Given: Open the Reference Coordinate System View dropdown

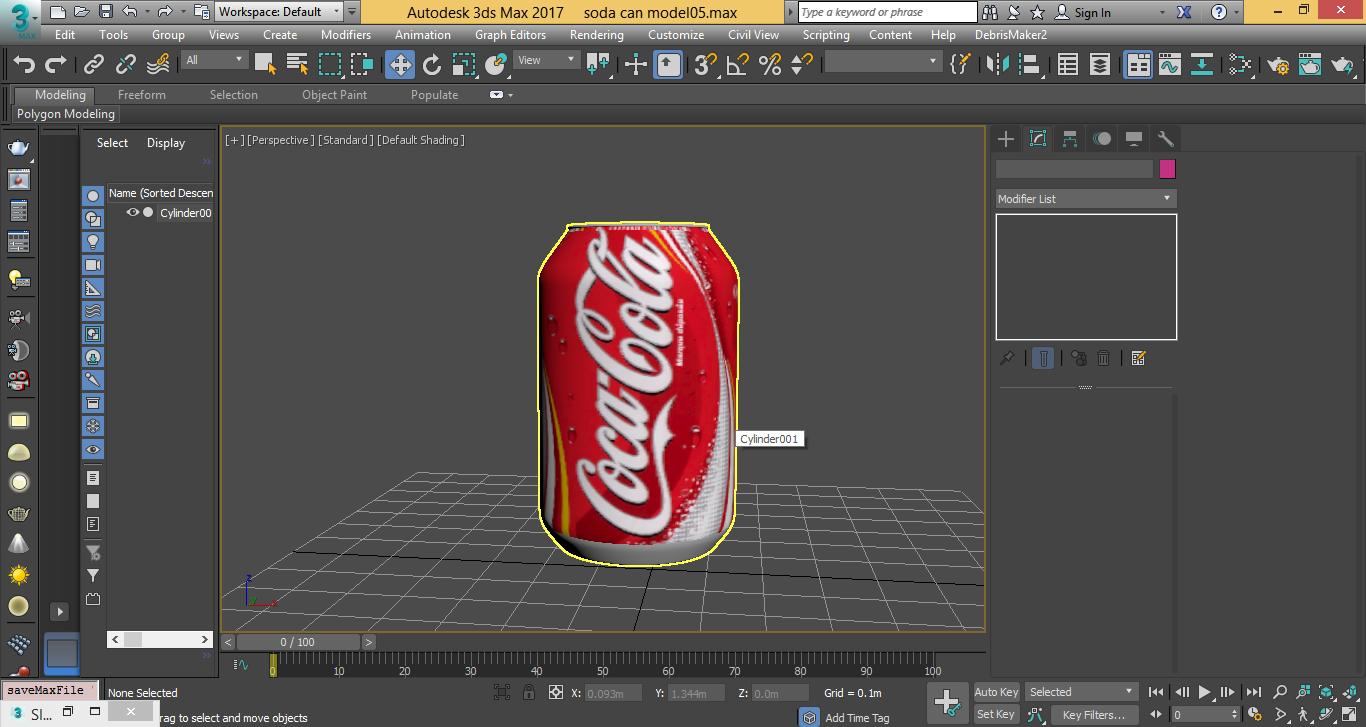Looking at the screenshot, I should tap(546, 60).
